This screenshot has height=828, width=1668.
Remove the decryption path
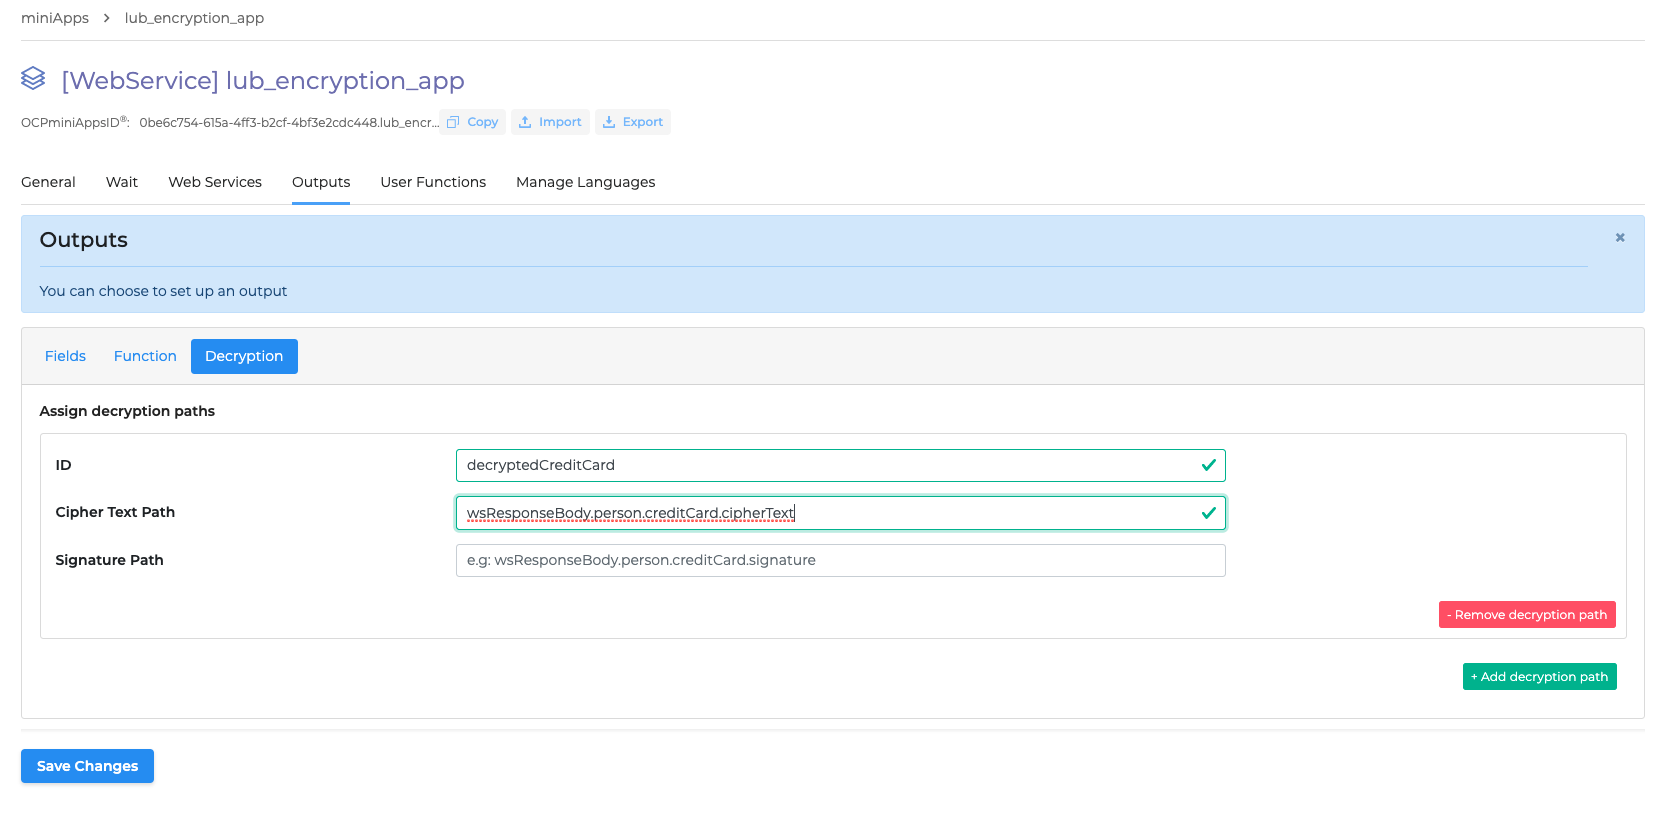tap(1526, 615)
